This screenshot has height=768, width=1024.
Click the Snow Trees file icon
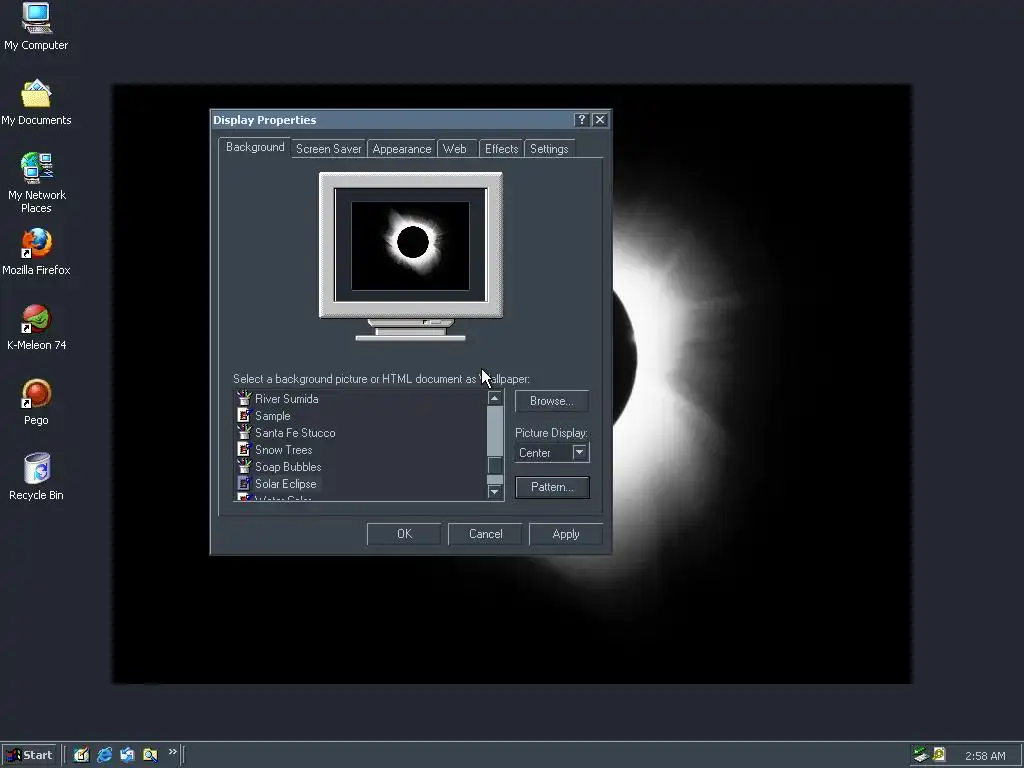(x=244, y=449)
